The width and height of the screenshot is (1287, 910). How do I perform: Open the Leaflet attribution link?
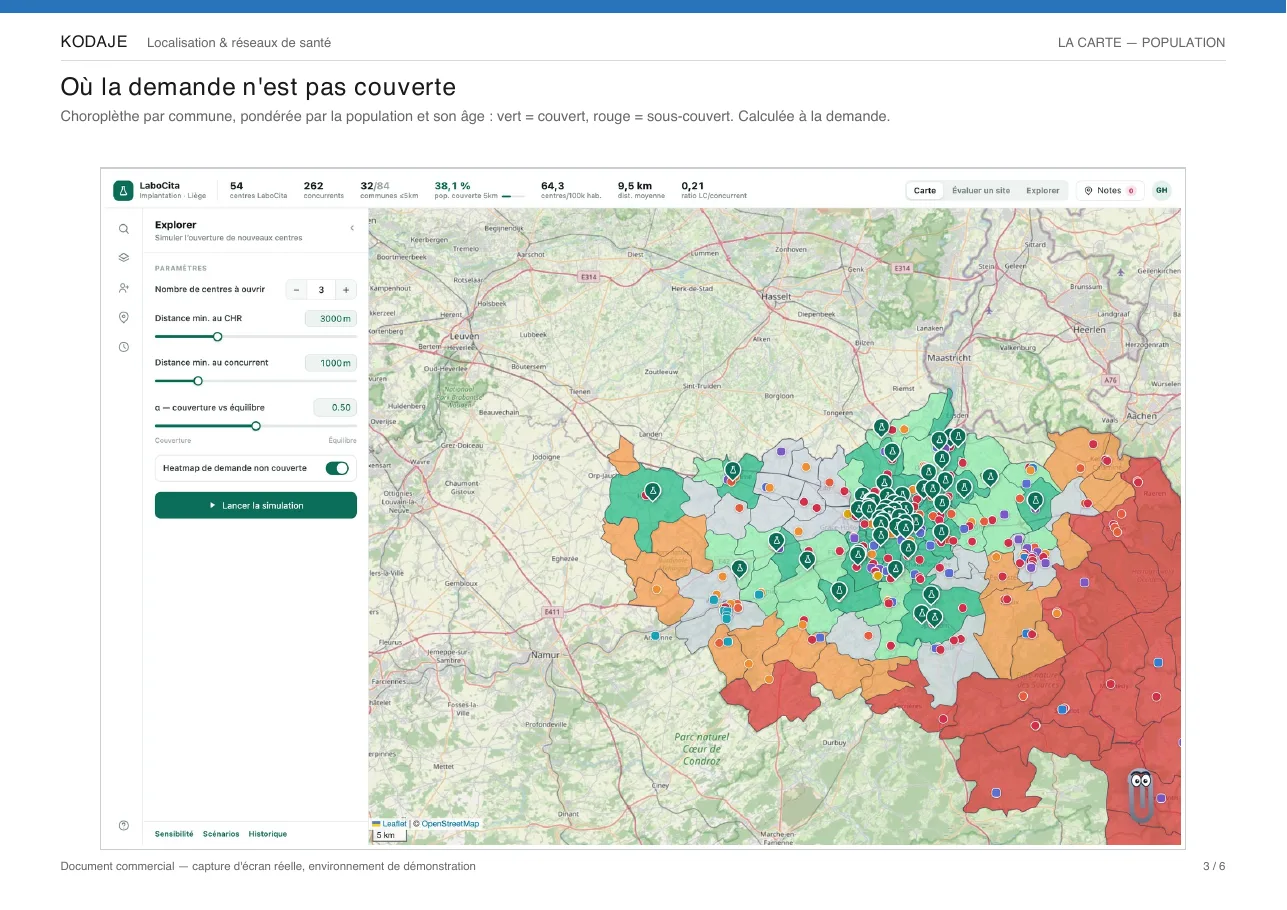click(x=394, y=824)
